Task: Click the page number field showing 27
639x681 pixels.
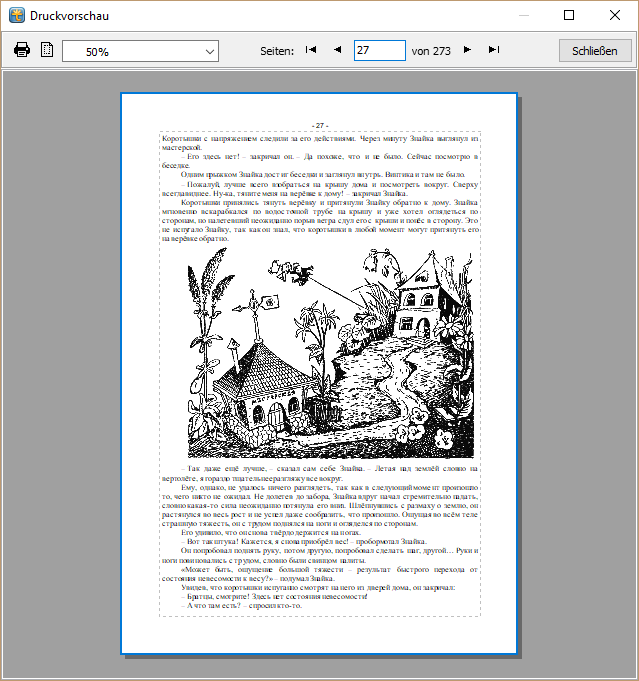Action: click(x=379, y=50)
